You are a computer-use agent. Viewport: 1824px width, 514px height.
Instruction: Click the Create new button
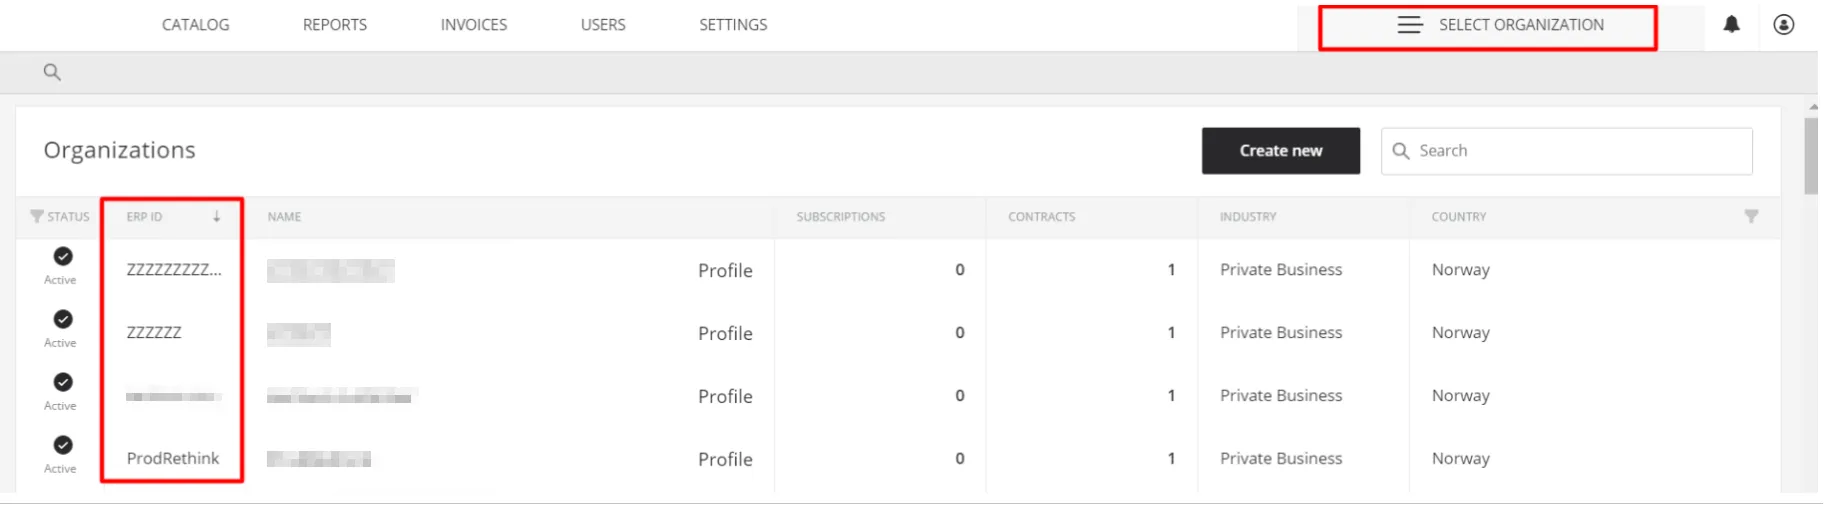pyautogui.click(x=1280, y=151)
